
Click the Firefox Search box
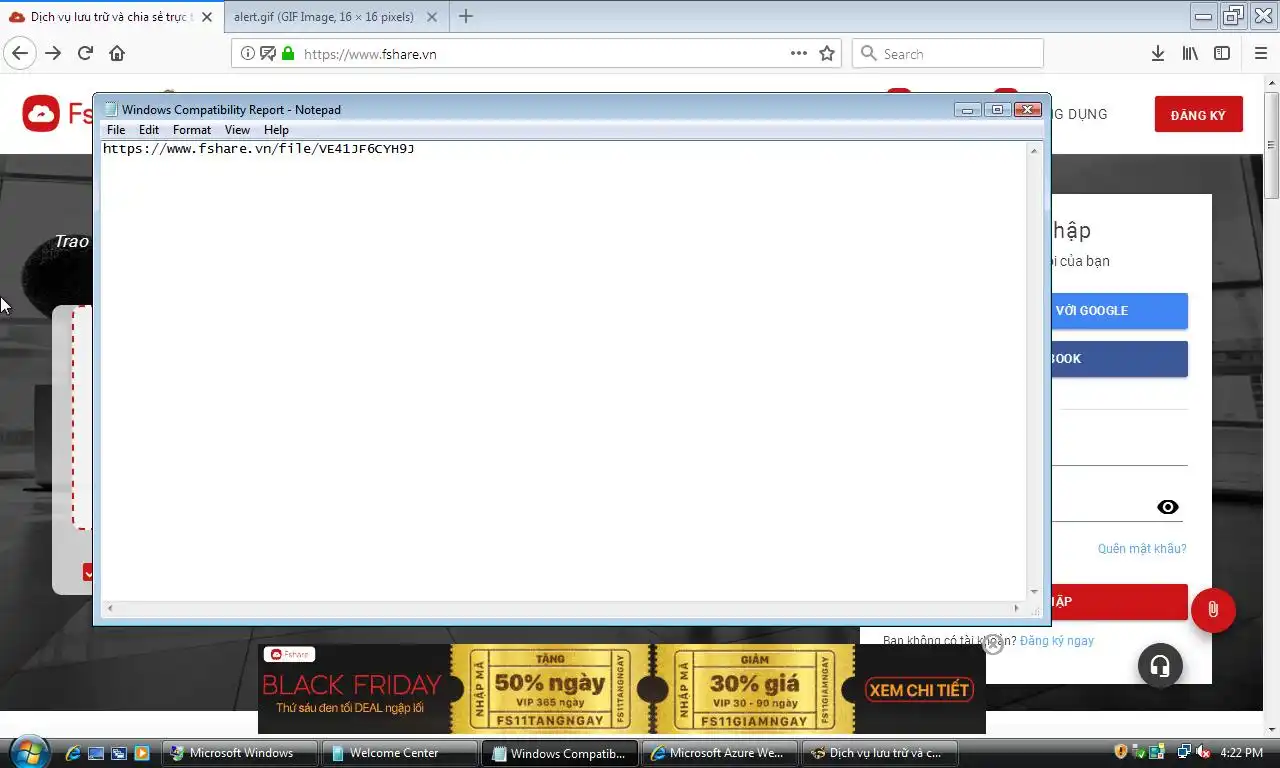pyautogui.click(x=948, y=54)
